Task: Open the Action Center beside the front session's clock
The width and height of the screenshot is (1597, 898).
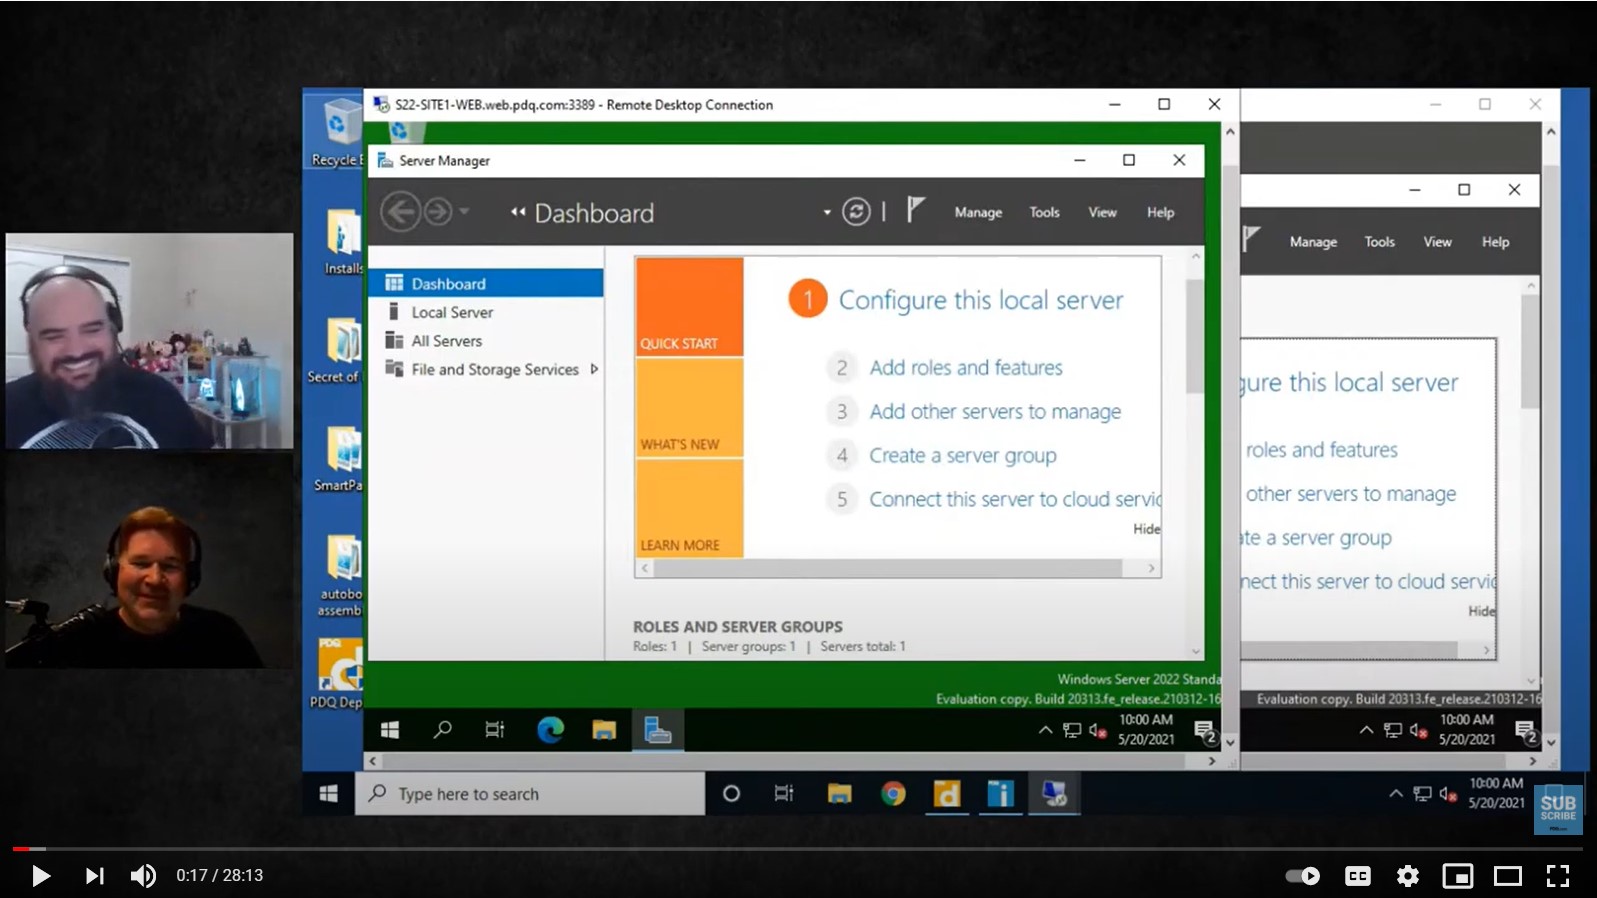Action: coord(1204,731)
